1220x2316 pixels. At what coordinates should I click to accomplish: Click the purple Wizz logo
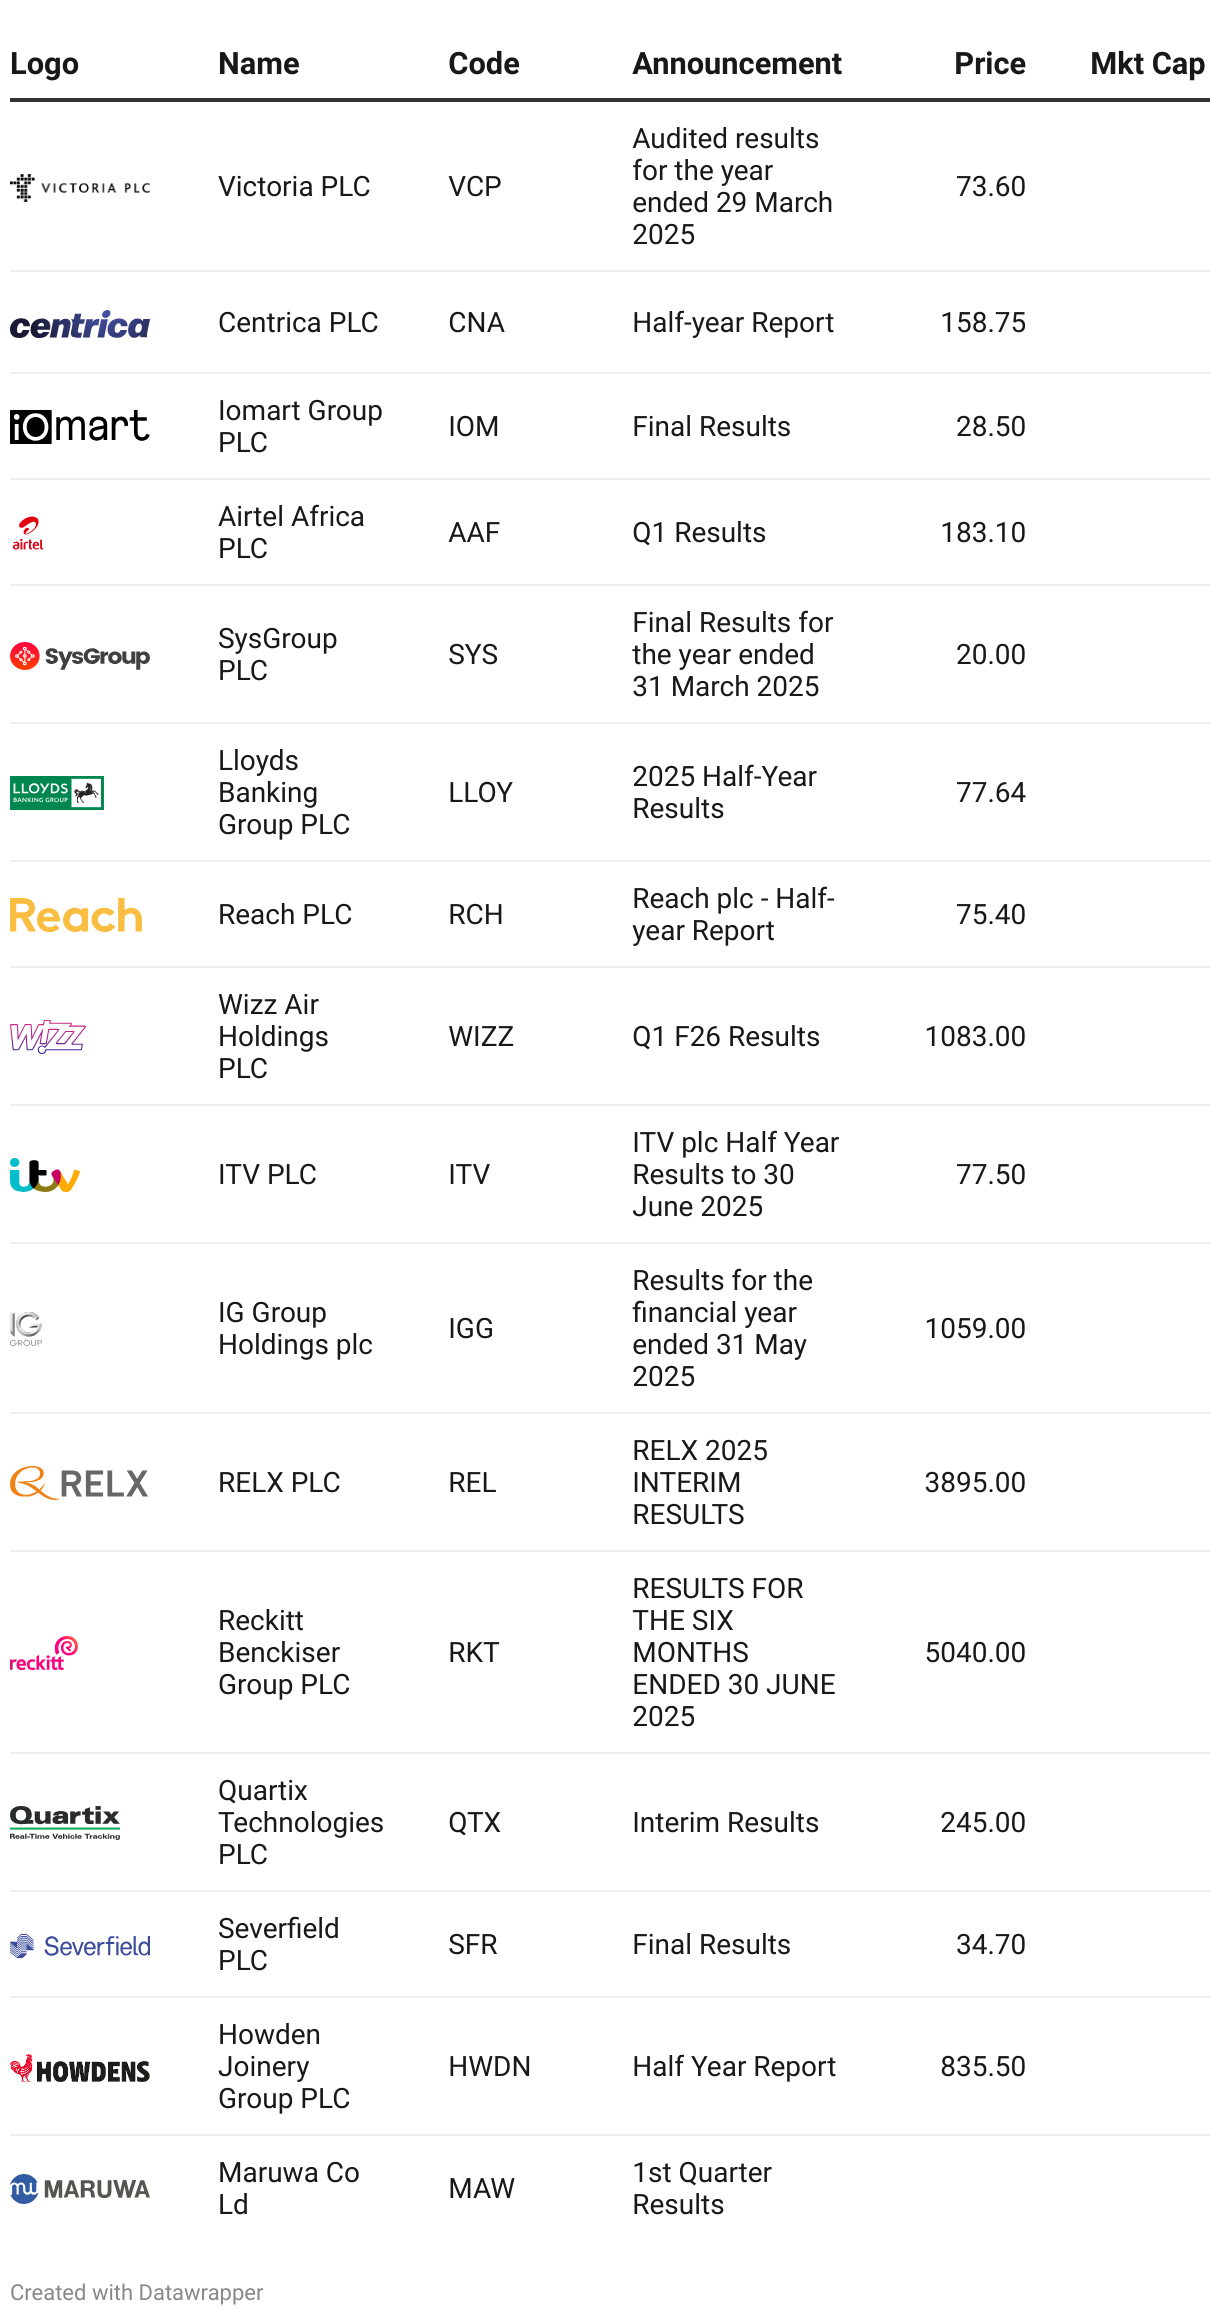pos(47,1037)
